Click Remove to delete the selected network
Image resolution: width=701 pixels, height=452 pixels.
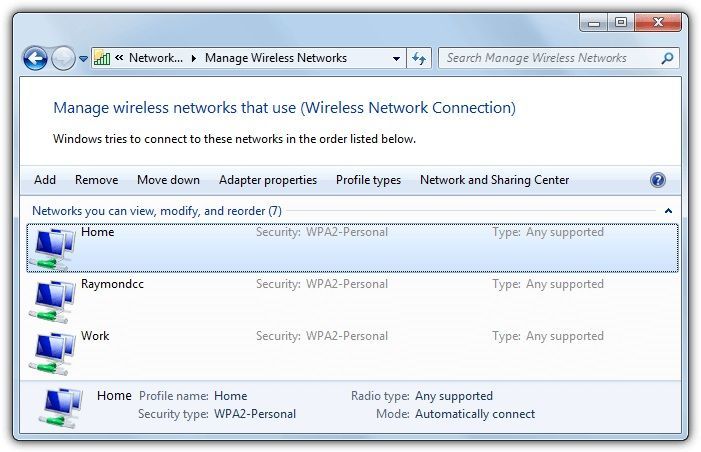point(97,180)
